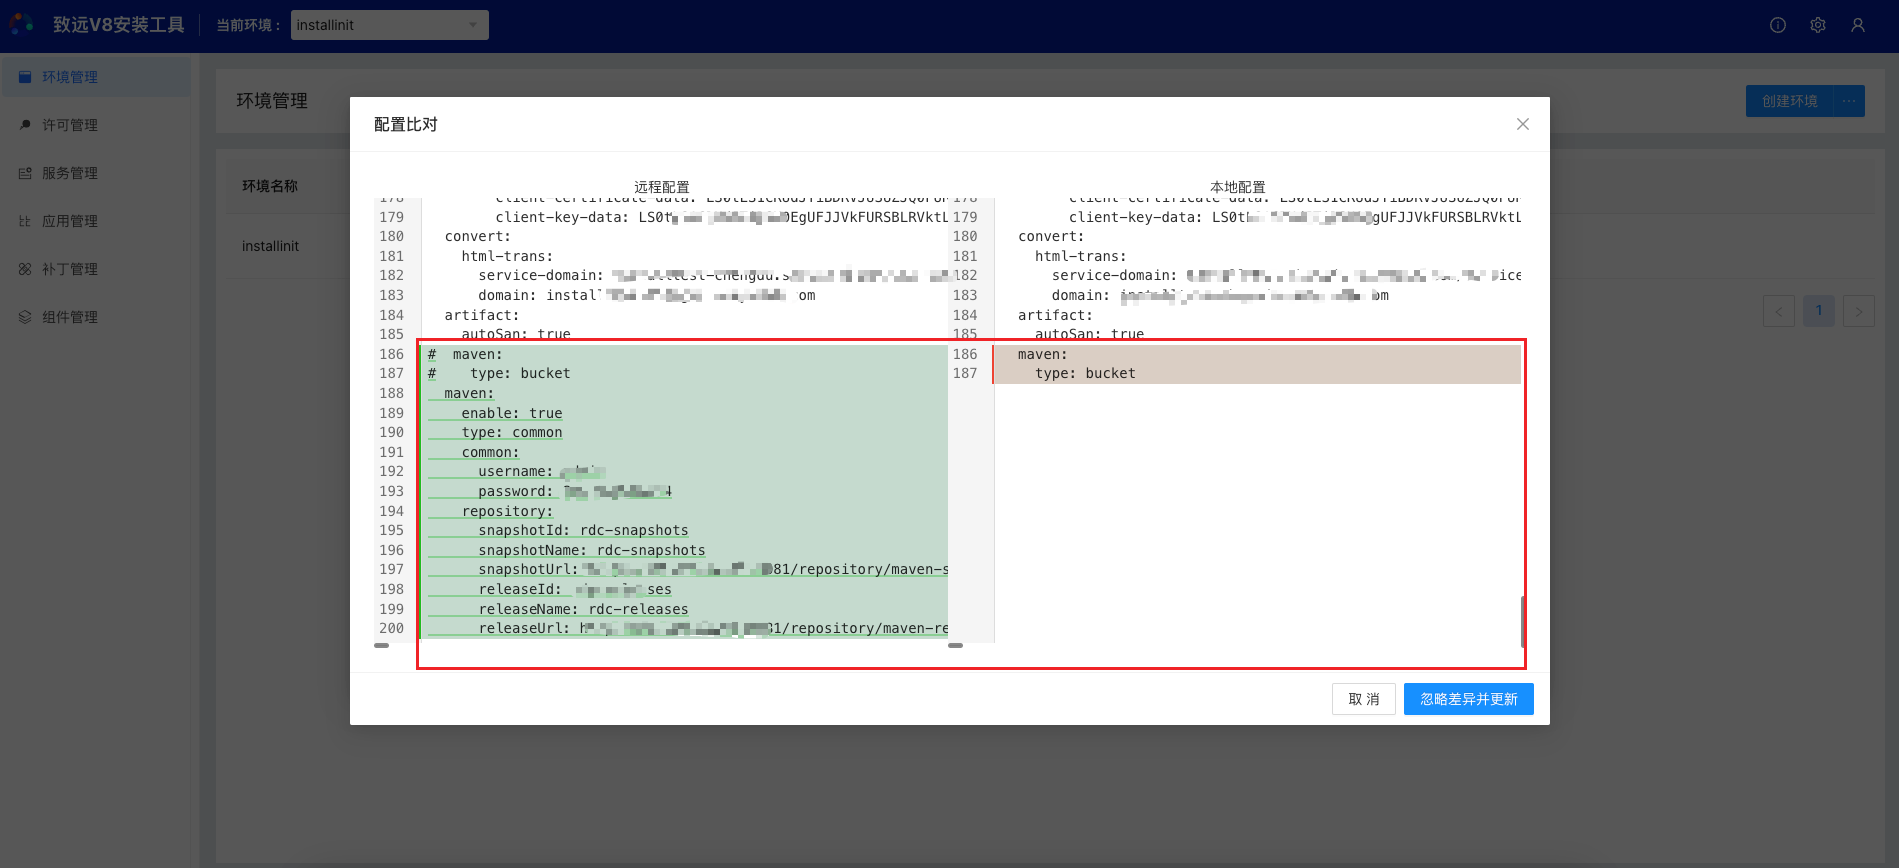This screenshot has width=1899, height=868.
Task: Select page 1 in pagination
Action: (1819, 311)
